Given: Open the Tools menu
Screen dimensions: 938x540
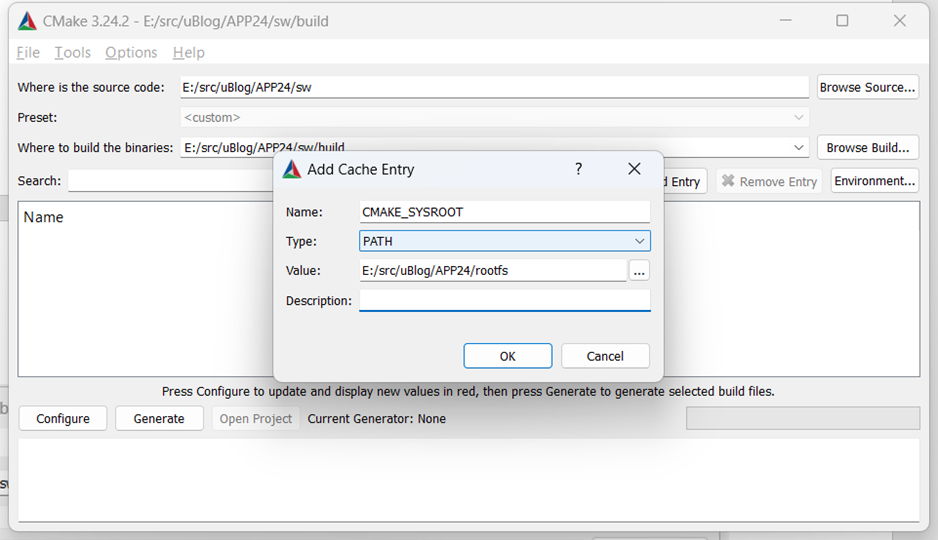Looking at the screenshot, I should [x=72, y=53].
